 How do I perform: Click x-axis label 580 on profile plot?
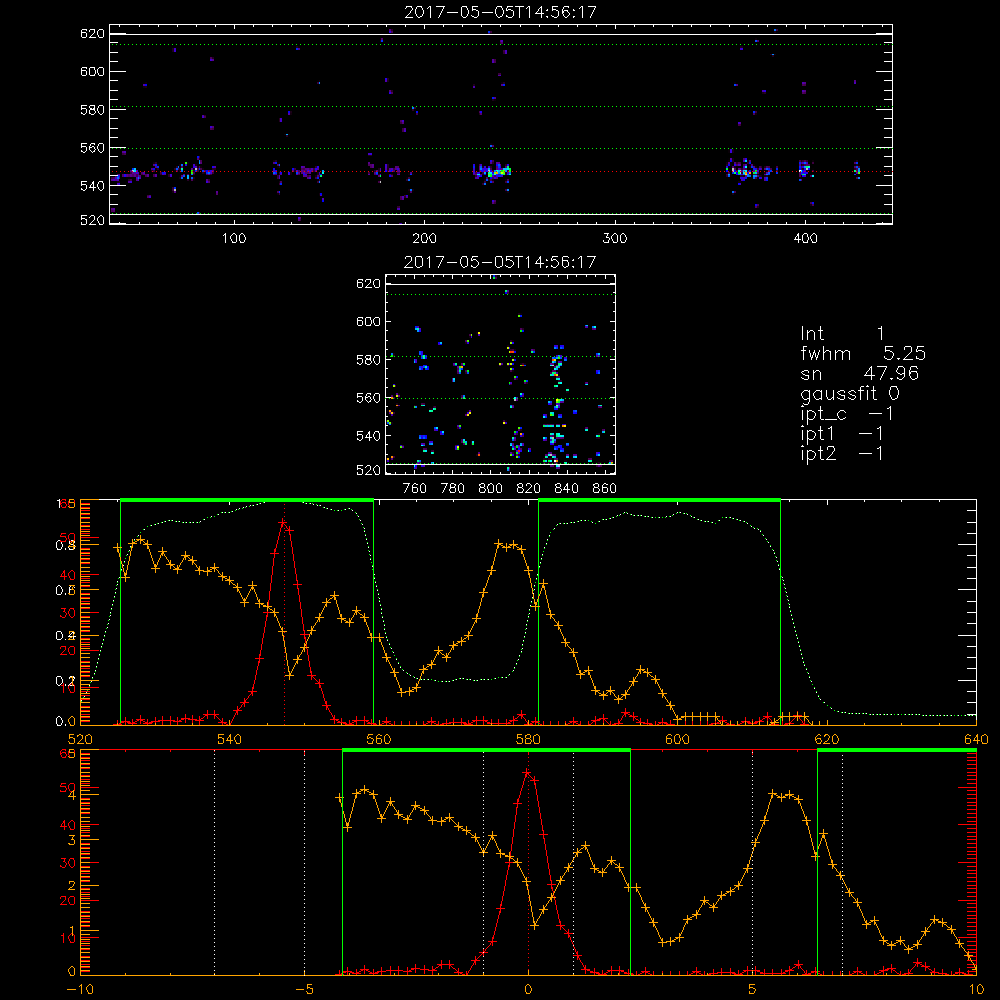click(x=528, y=739)
